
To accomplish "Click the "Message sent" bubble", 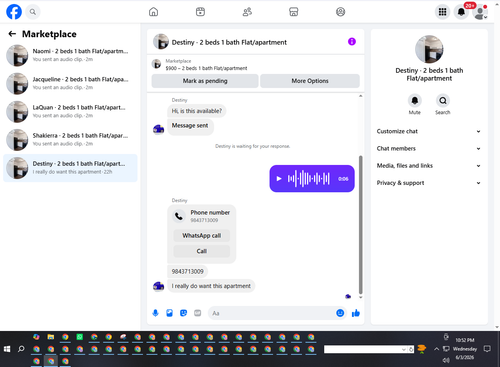I will pyautogui.click(x=190, y=126).
